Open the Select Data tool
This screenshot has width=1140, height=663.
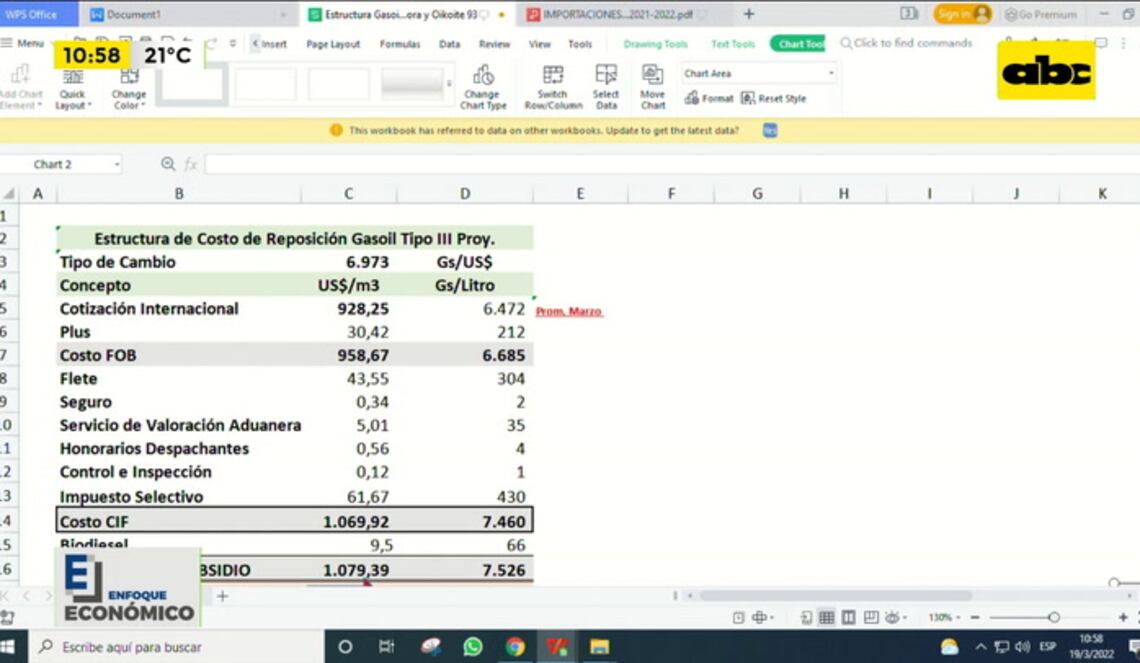click(606, 76)
